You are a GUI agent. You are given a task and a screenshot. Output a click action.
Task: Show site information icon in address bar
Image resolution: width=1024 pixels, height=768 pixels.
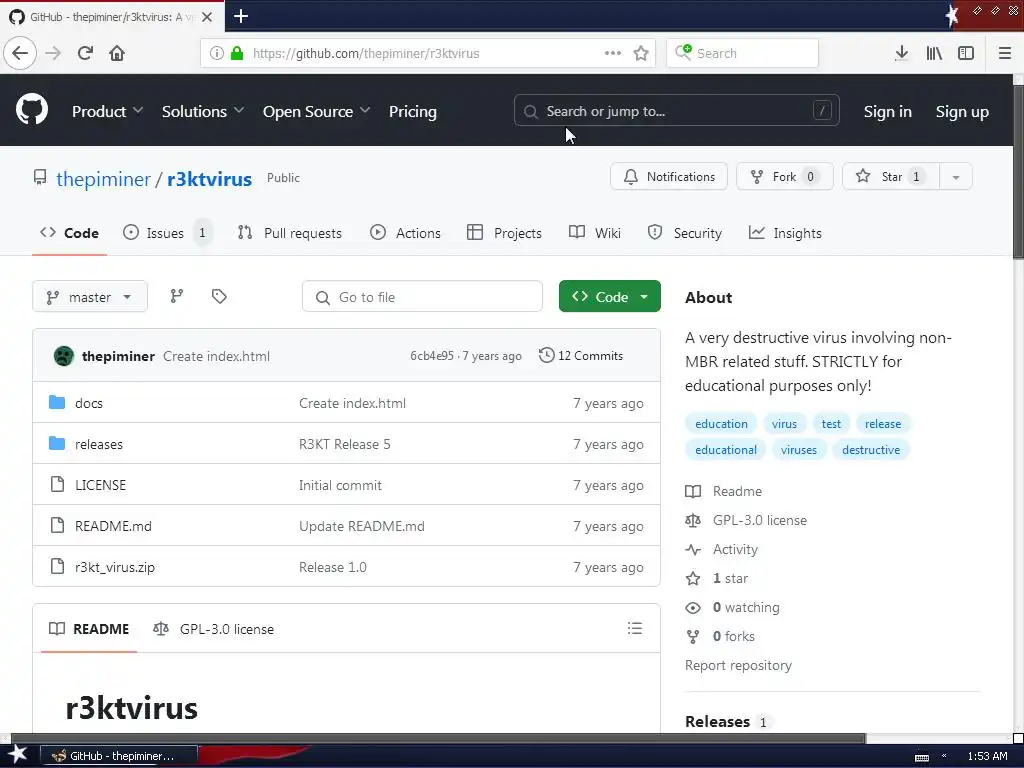(216, 53)
